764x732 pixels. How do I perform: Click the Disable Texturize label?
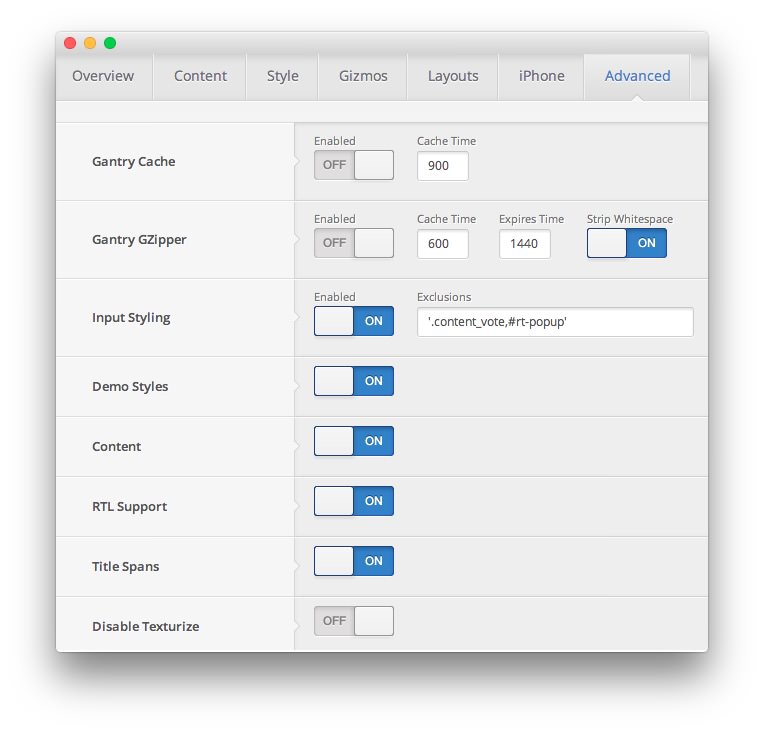click(x=146, y=626)
